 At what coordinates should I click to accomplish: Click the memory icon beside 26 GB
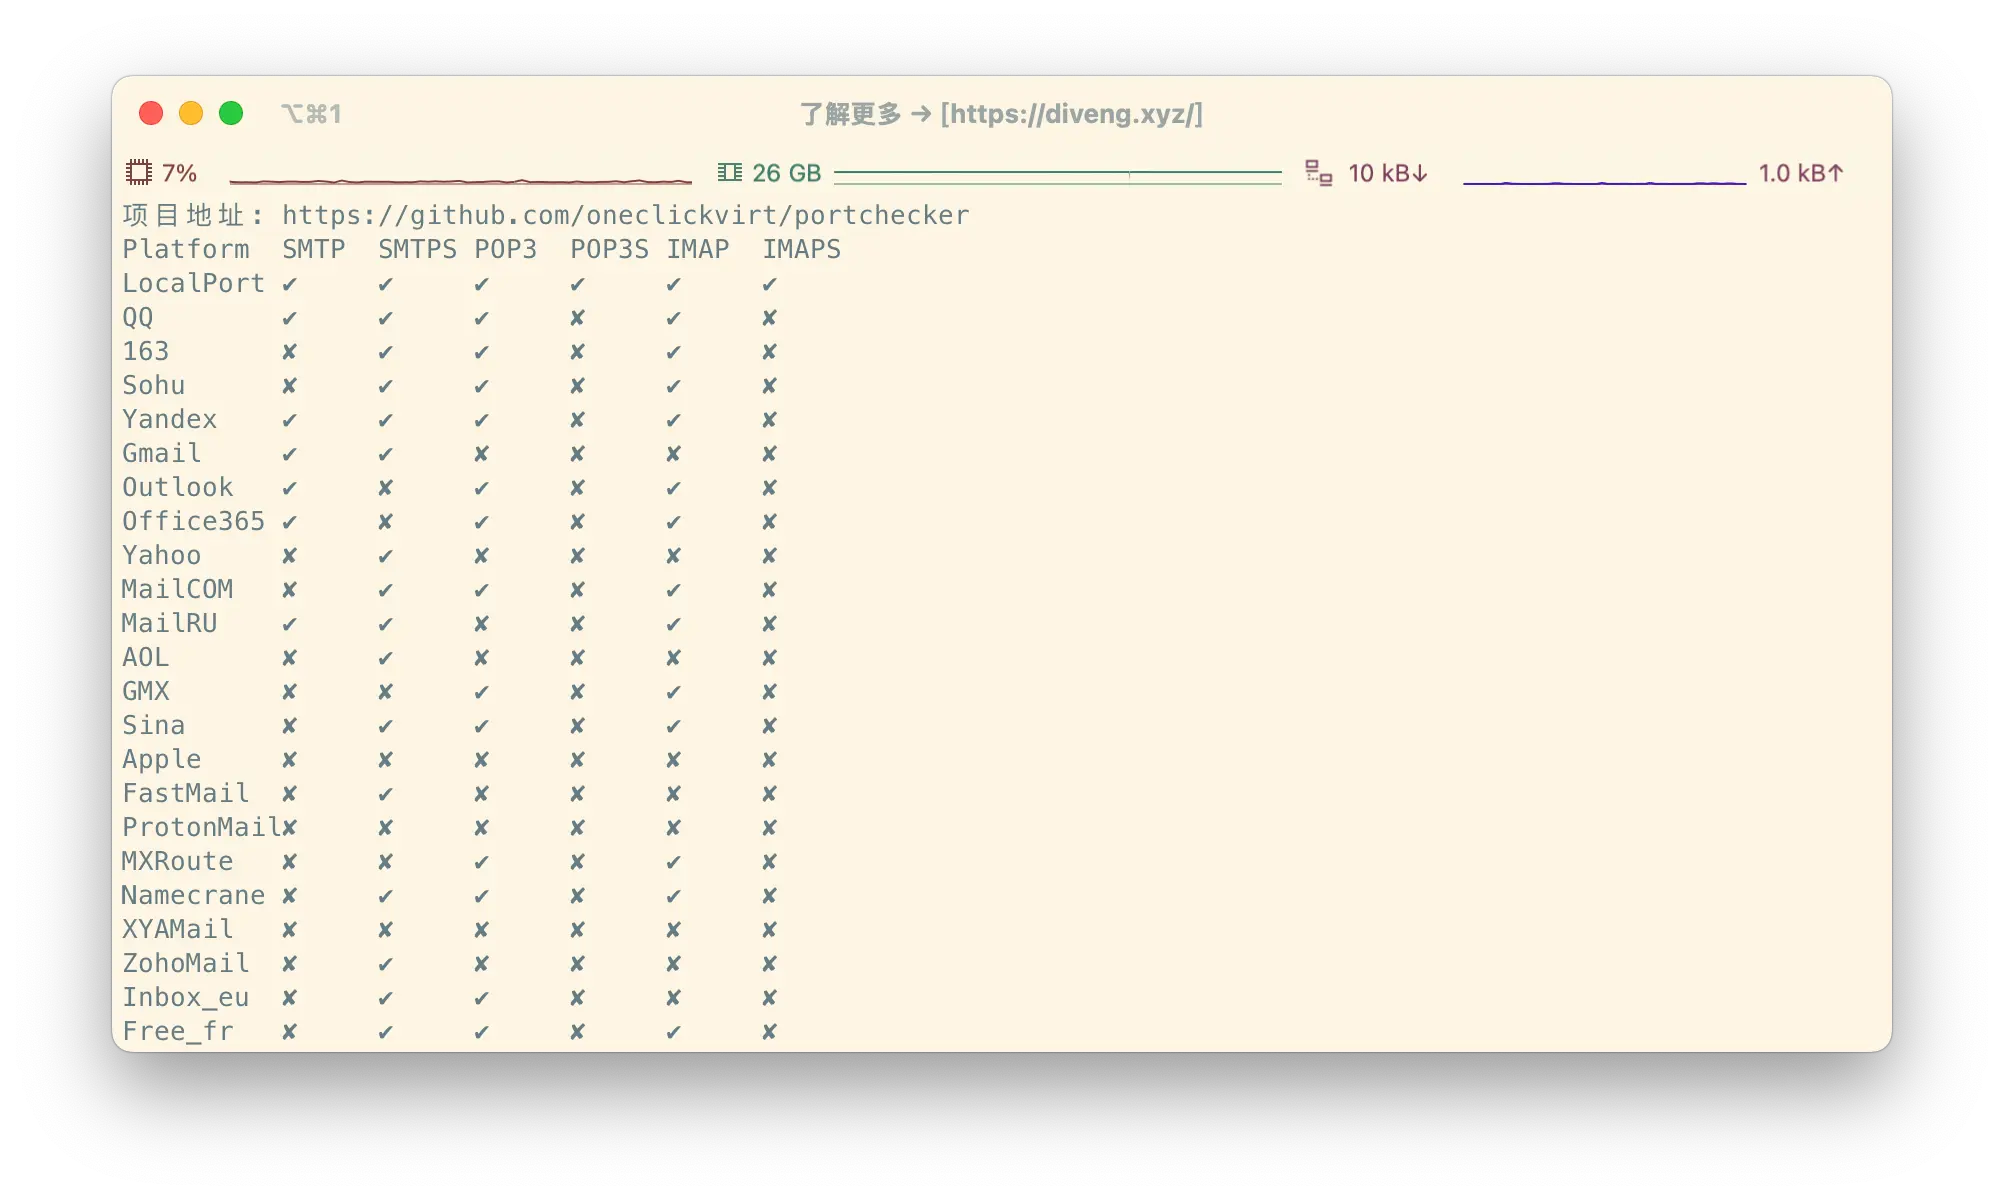pyautogui.click(x=730, y=173)
